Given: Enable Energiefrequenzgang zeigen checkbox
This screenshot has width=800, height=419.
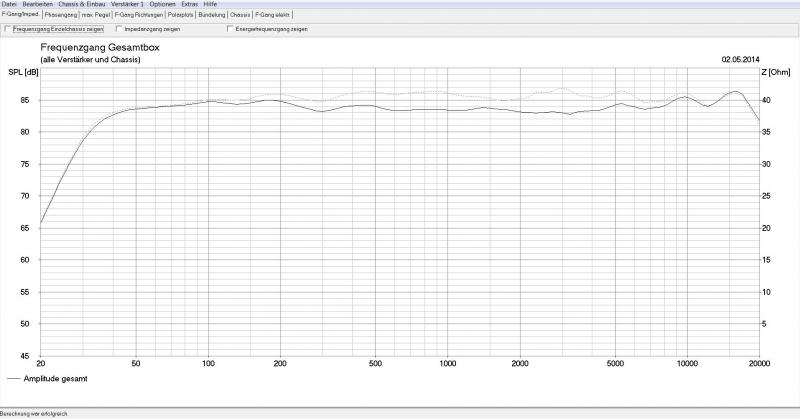Looking at the screenshot, I should tap(230, 29).
